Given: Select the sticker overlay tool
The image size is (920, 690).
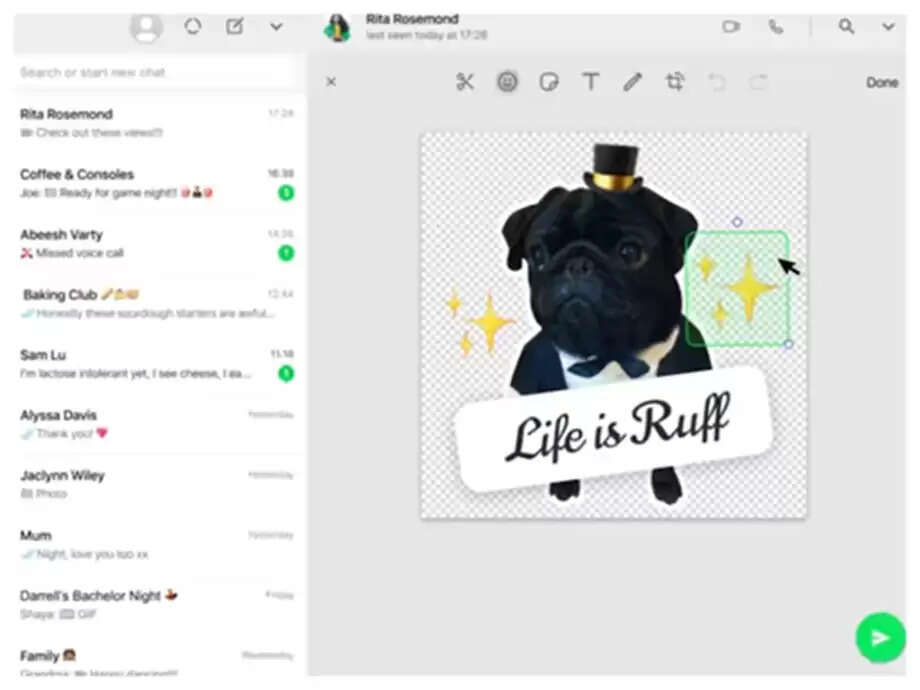Looking at the screenshot, I should point(549,82).
